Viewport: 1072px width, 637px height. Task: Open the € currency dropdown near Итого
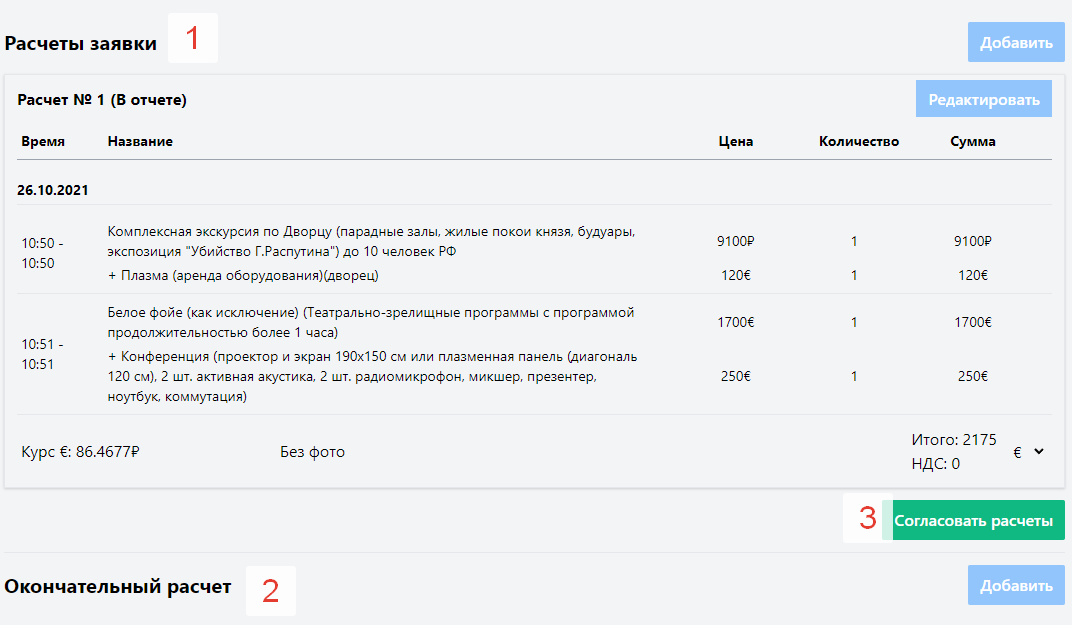click(1029, 452)
